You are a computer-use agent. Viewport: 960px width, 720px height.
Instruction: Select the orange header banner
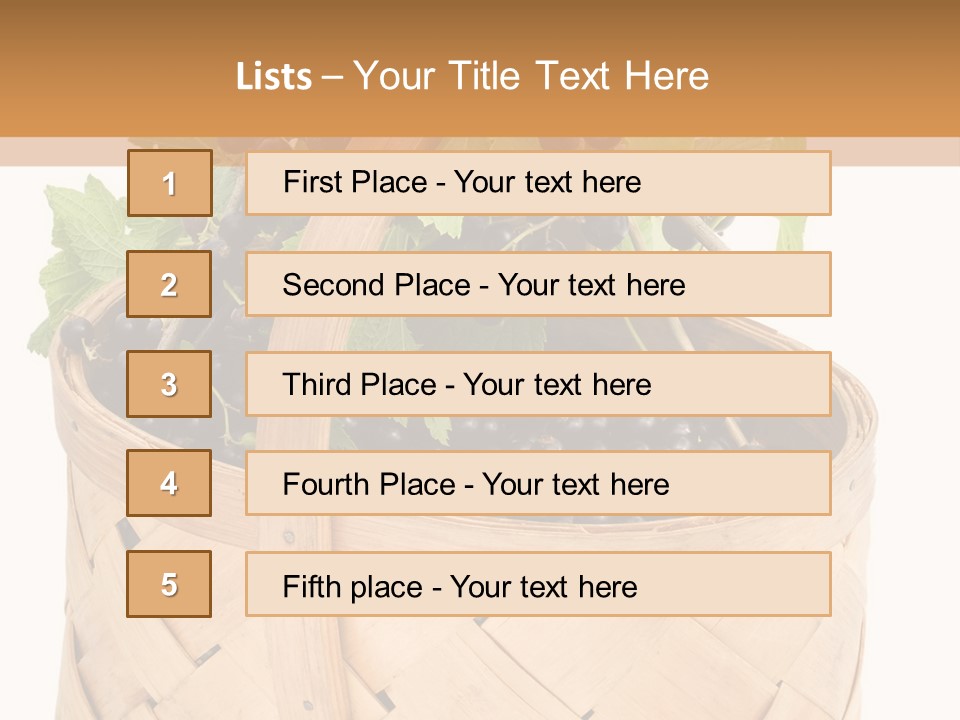(x=480, y=69)
